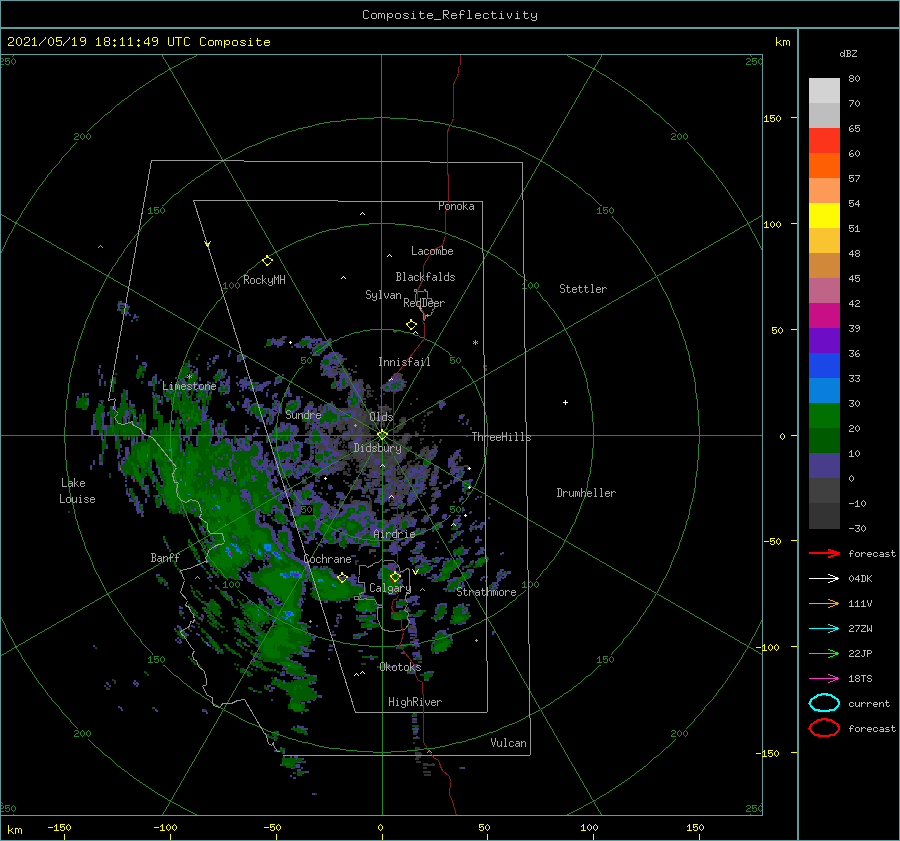Click the Limestone label
The height and width of the screenshot is (841, 900).
tap(189, 386)
